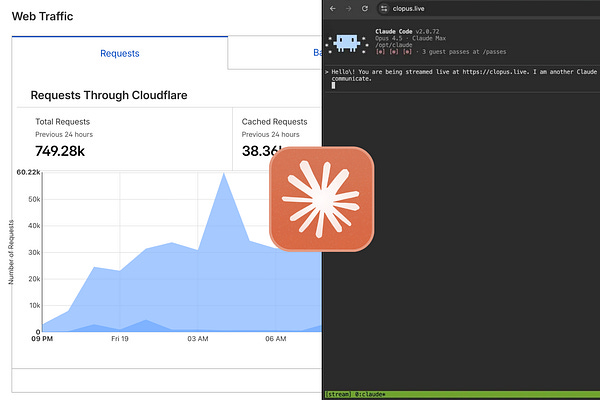Image resolution: width=600 pixels, height=400 pixels.
Task: Click the Opus 4.5 Claude Max line
Action: pyautogui.click(x=410, y=38)
